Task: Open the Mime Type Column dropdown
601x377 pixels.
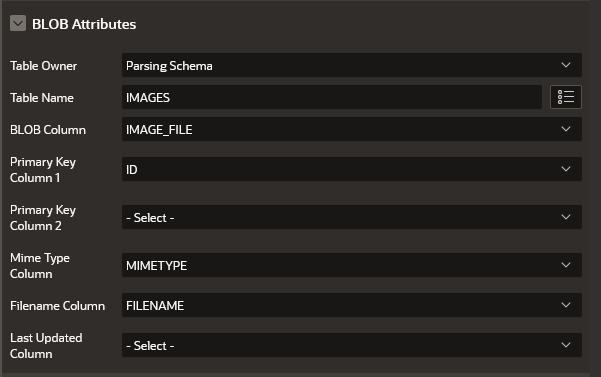Action: [351, 265]
